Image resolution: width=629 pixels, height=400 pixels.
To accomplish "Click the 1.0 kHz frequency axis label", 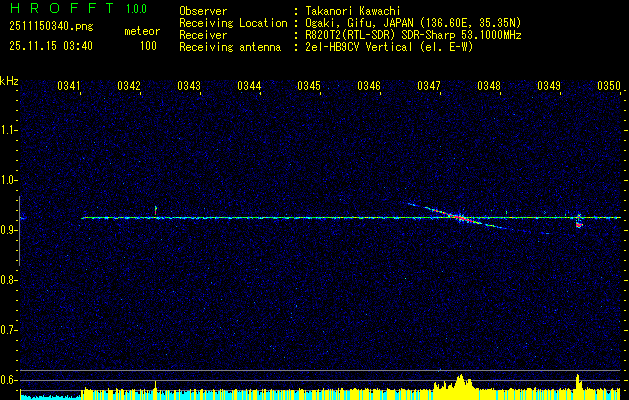I will pos(8,180).
